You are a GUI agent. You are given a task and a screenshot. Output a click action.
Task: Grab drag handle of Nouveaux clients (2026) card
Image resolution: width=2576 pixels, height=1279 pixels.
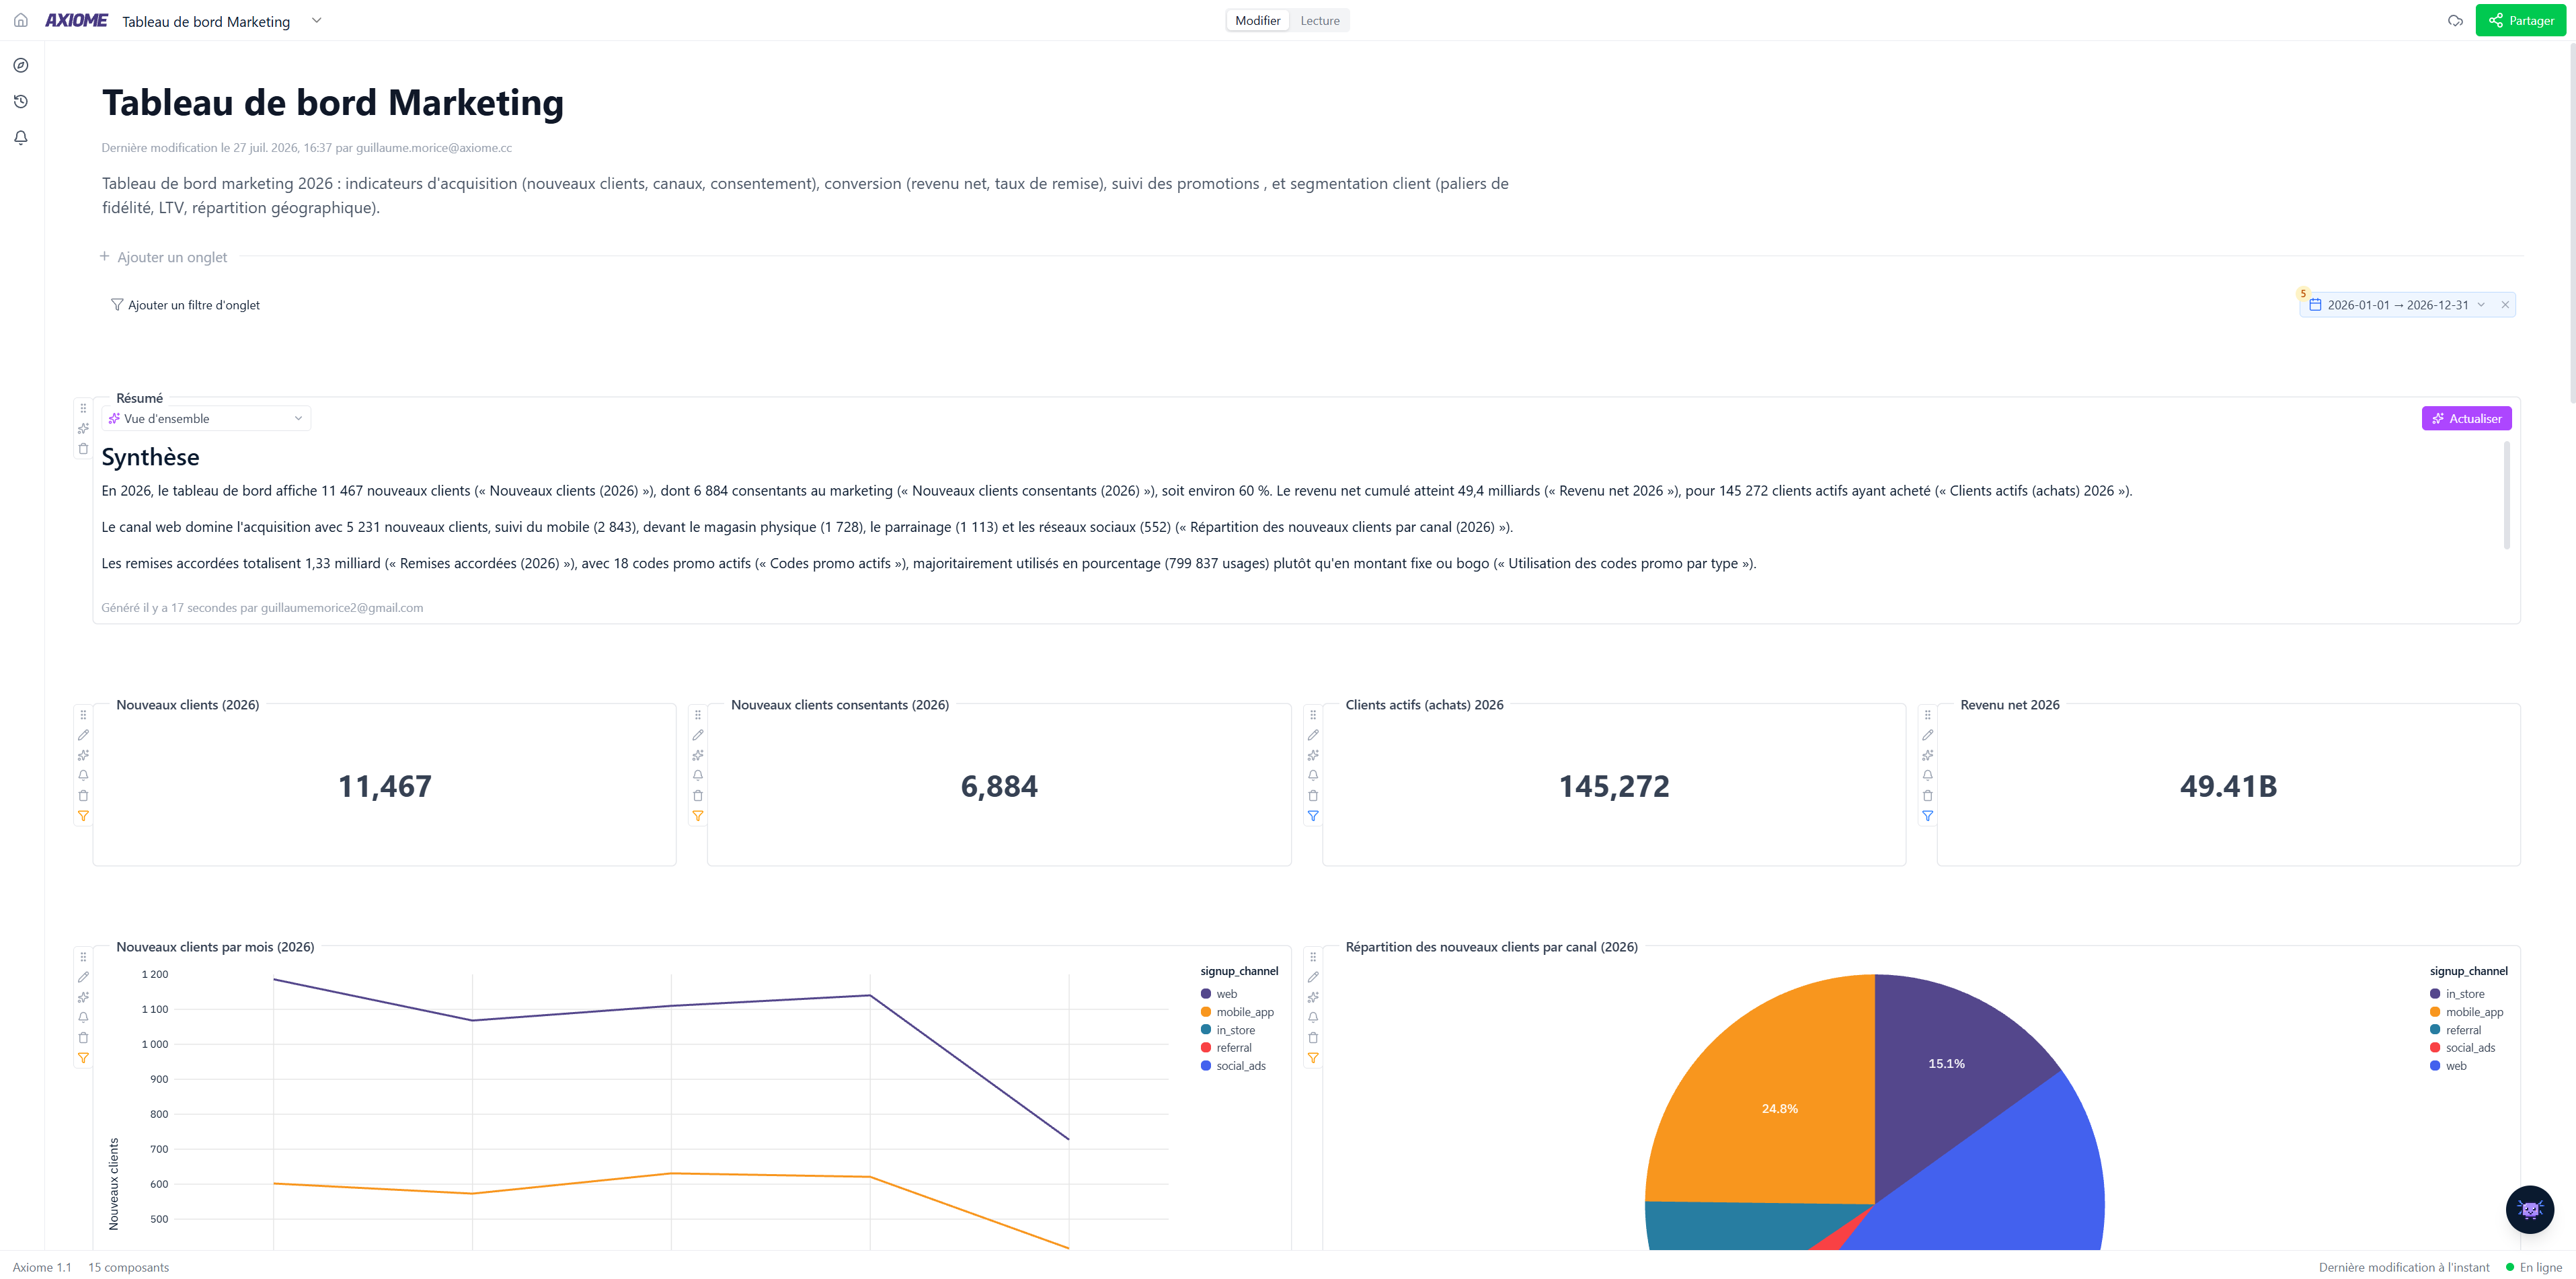83,714
